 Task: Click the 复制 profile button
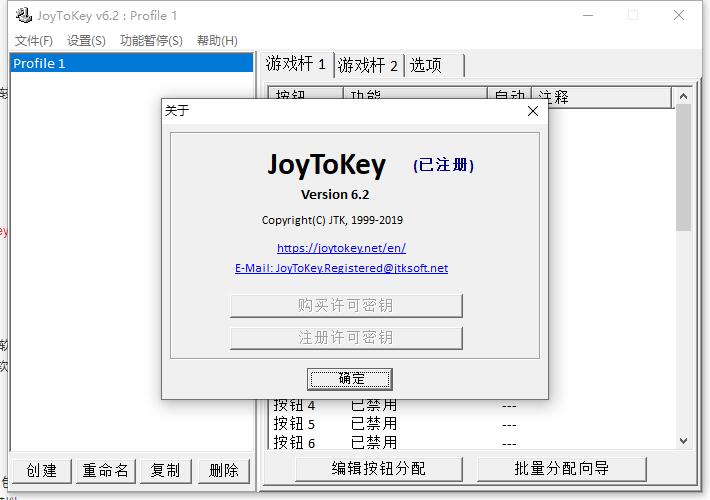(x=166, y=471)
